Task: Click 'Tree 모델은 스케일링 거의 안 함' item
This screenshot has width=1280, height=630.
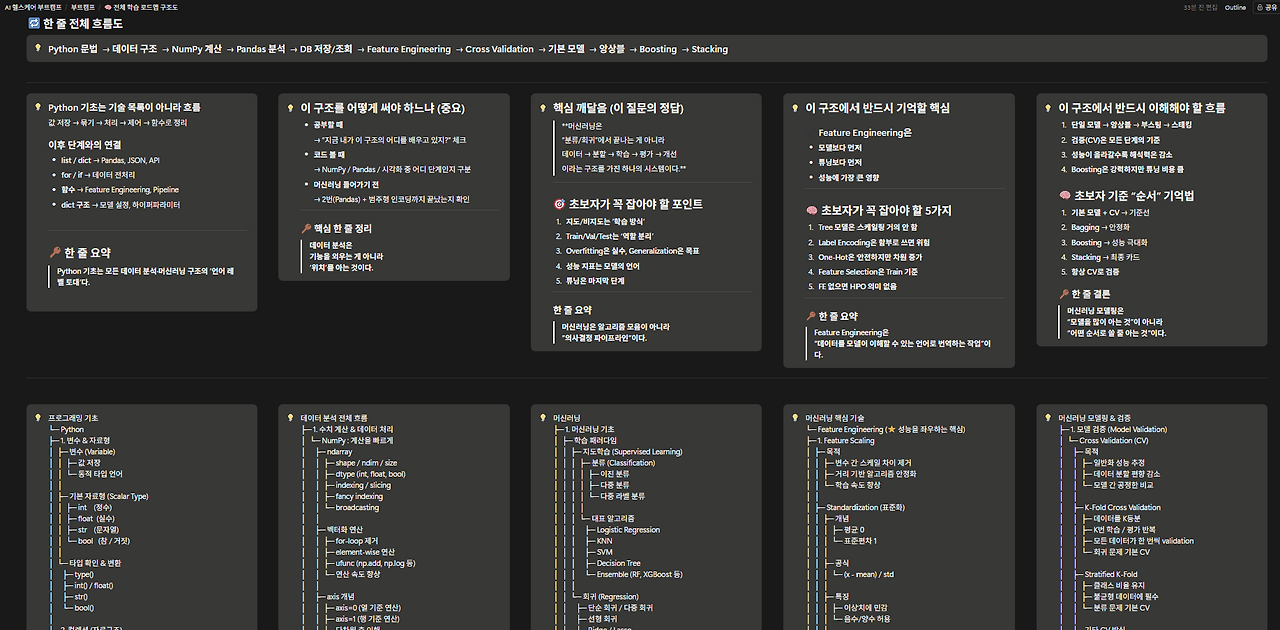Action: coord(867,227)
